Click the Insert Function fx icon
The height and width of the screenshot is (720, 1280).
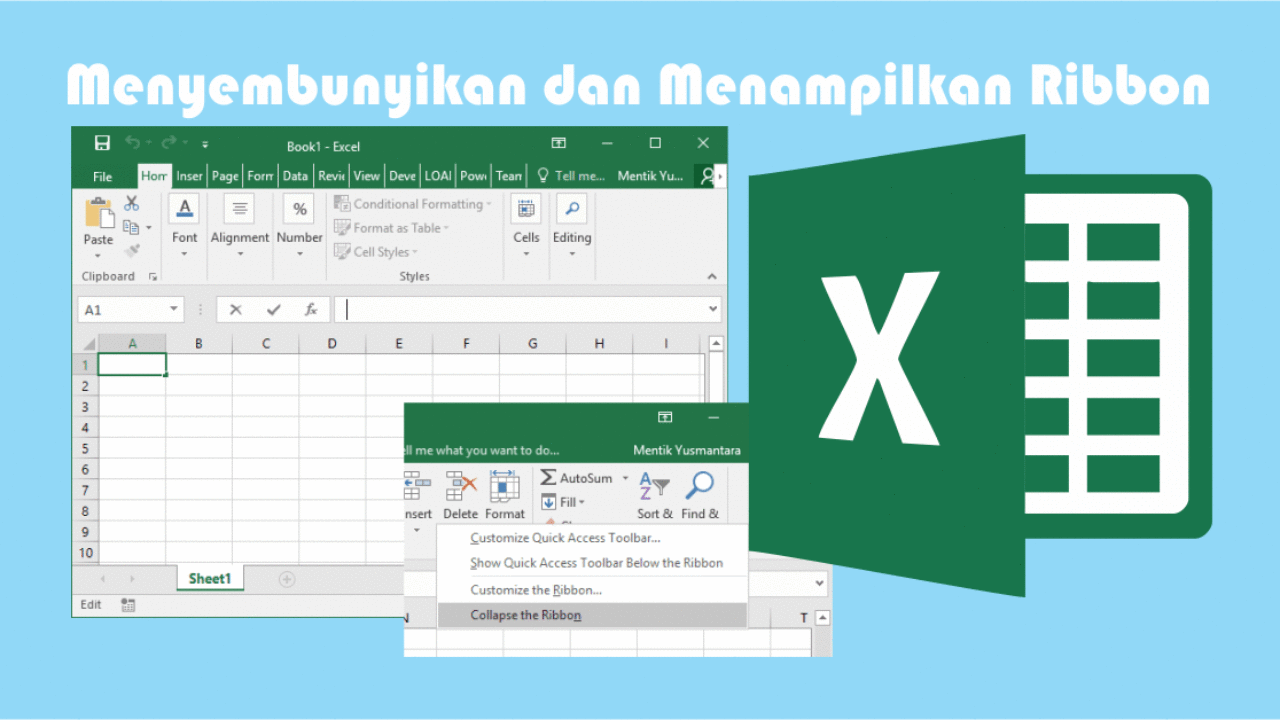click(x=311, y=310)
